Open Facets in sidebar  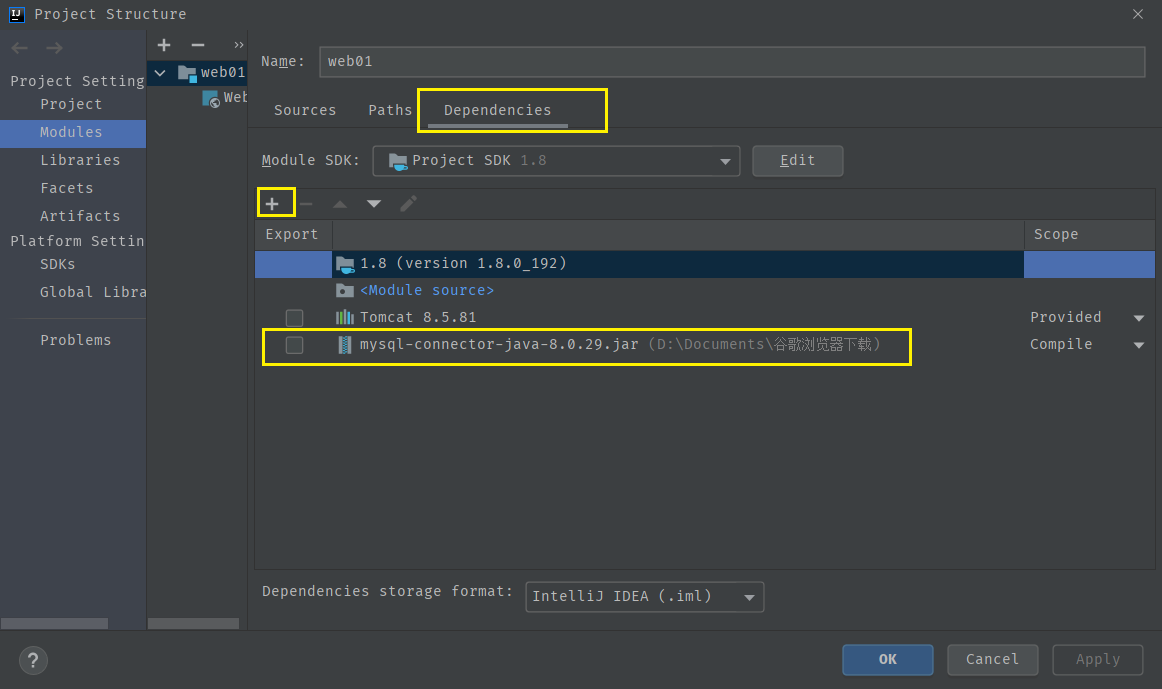[67, 188]
